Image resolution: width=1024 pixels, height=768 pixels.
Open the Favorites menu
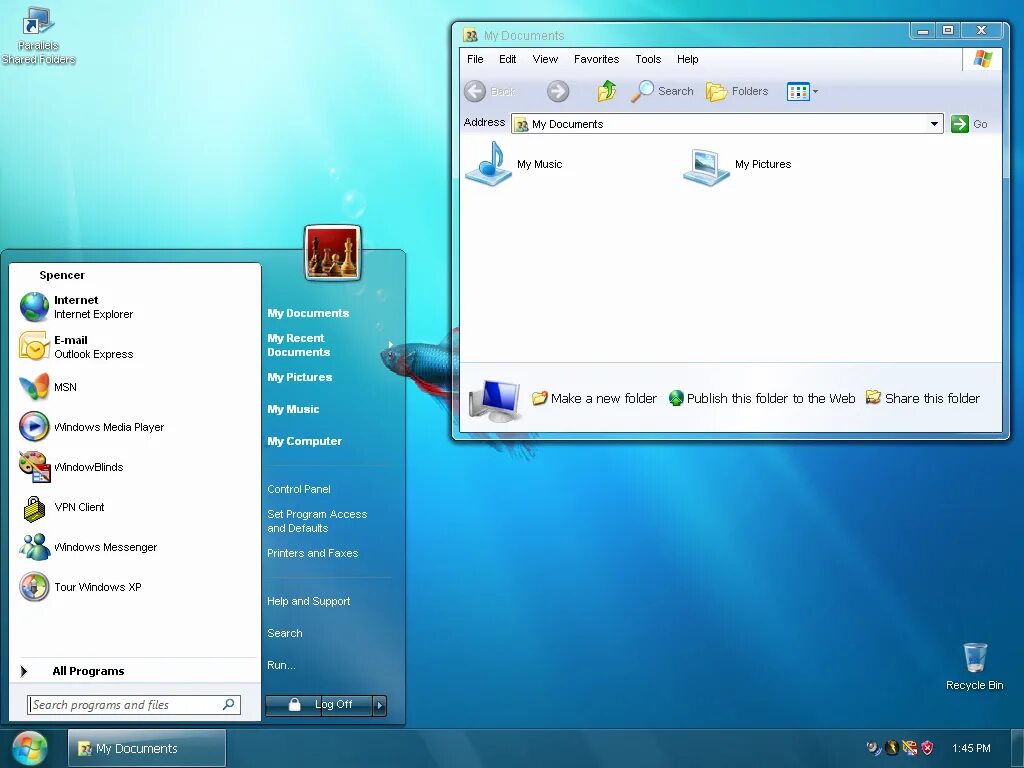tap(596, 59)
